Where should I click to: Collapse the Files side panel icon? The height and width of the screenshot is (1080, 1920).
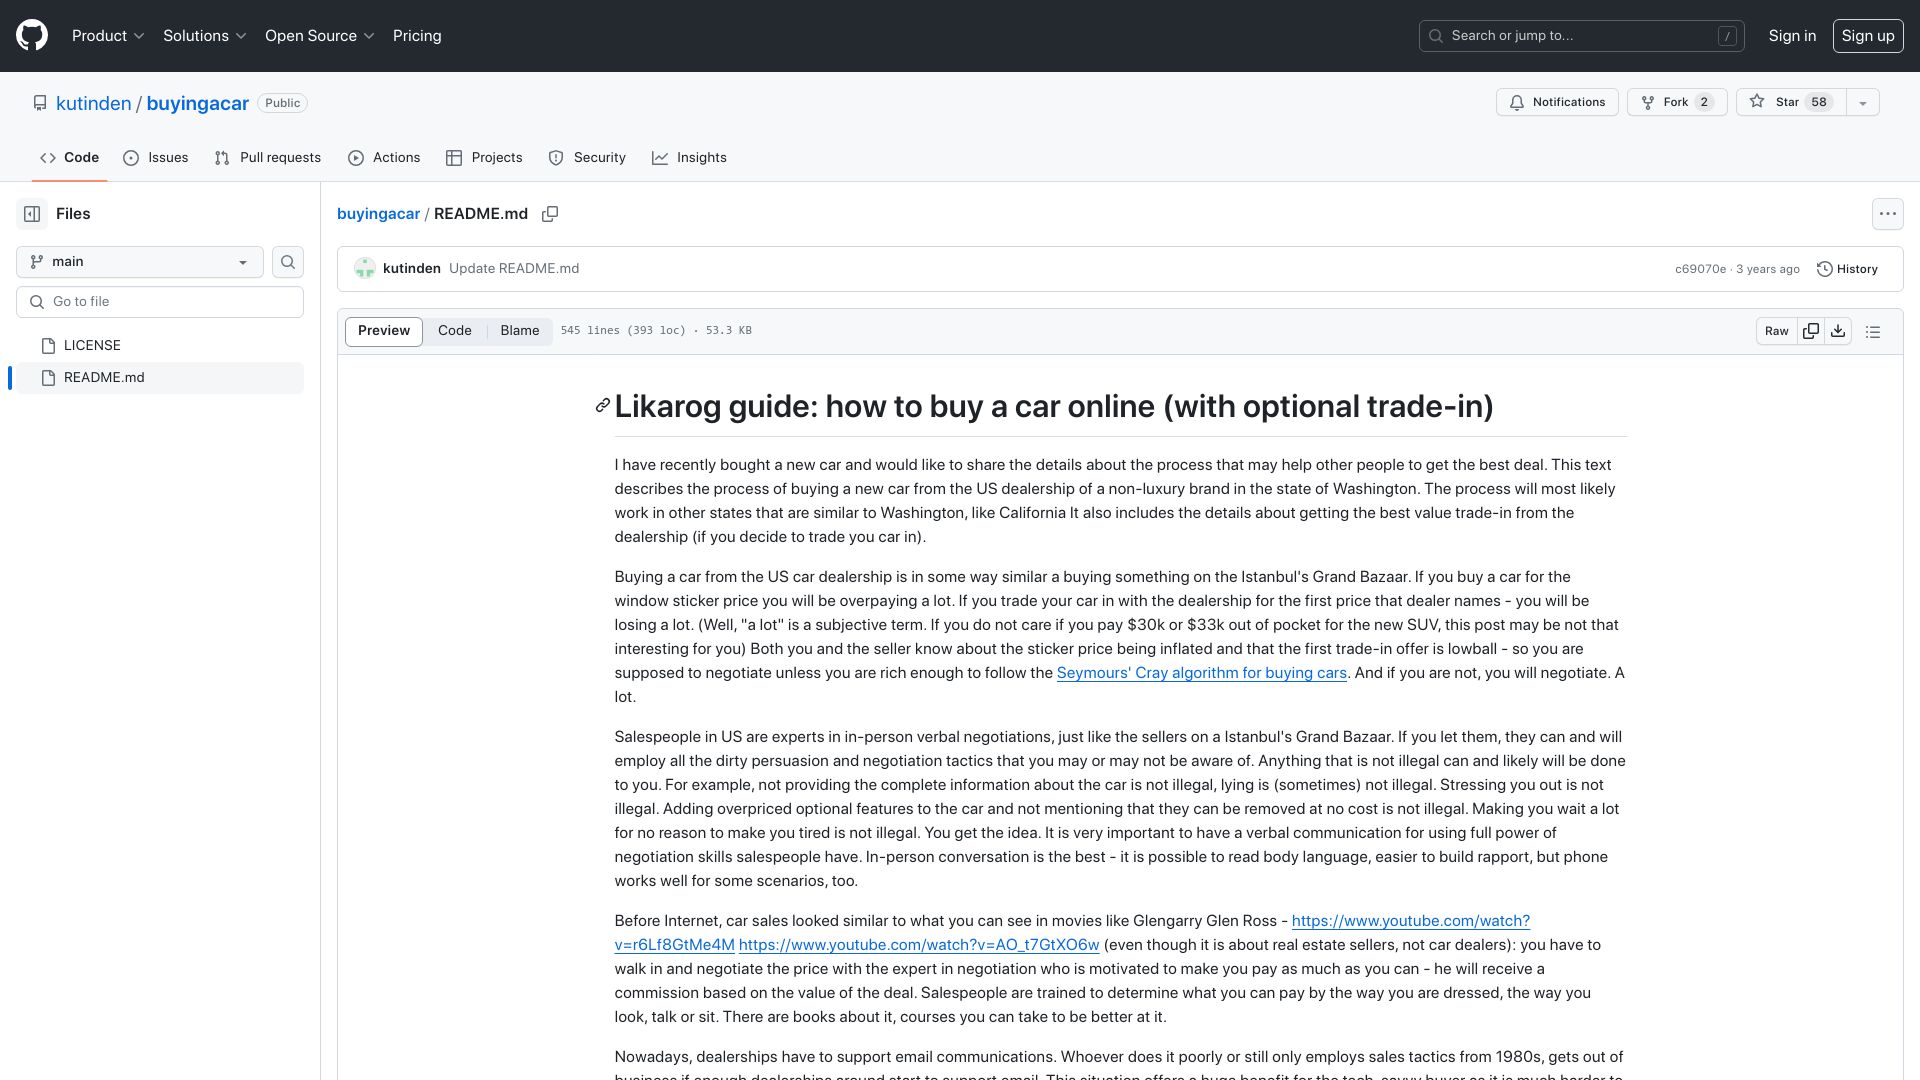[x=32, y=214]
